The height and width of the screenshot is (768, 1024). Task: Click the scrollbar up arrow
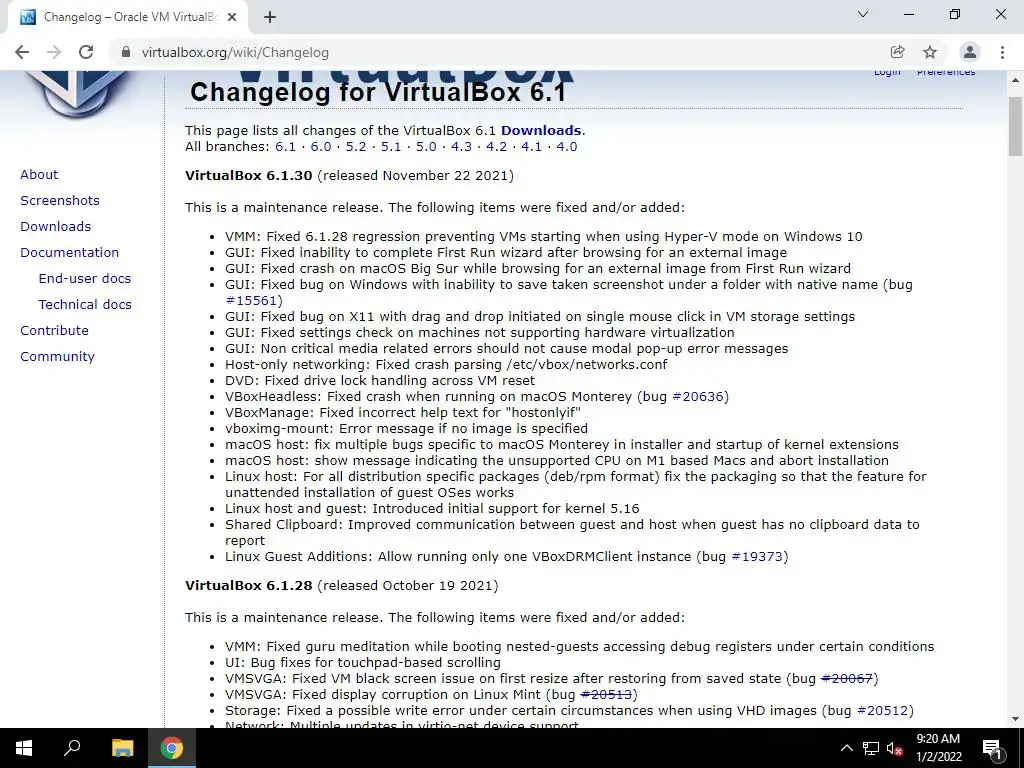tap(1015, 80)
